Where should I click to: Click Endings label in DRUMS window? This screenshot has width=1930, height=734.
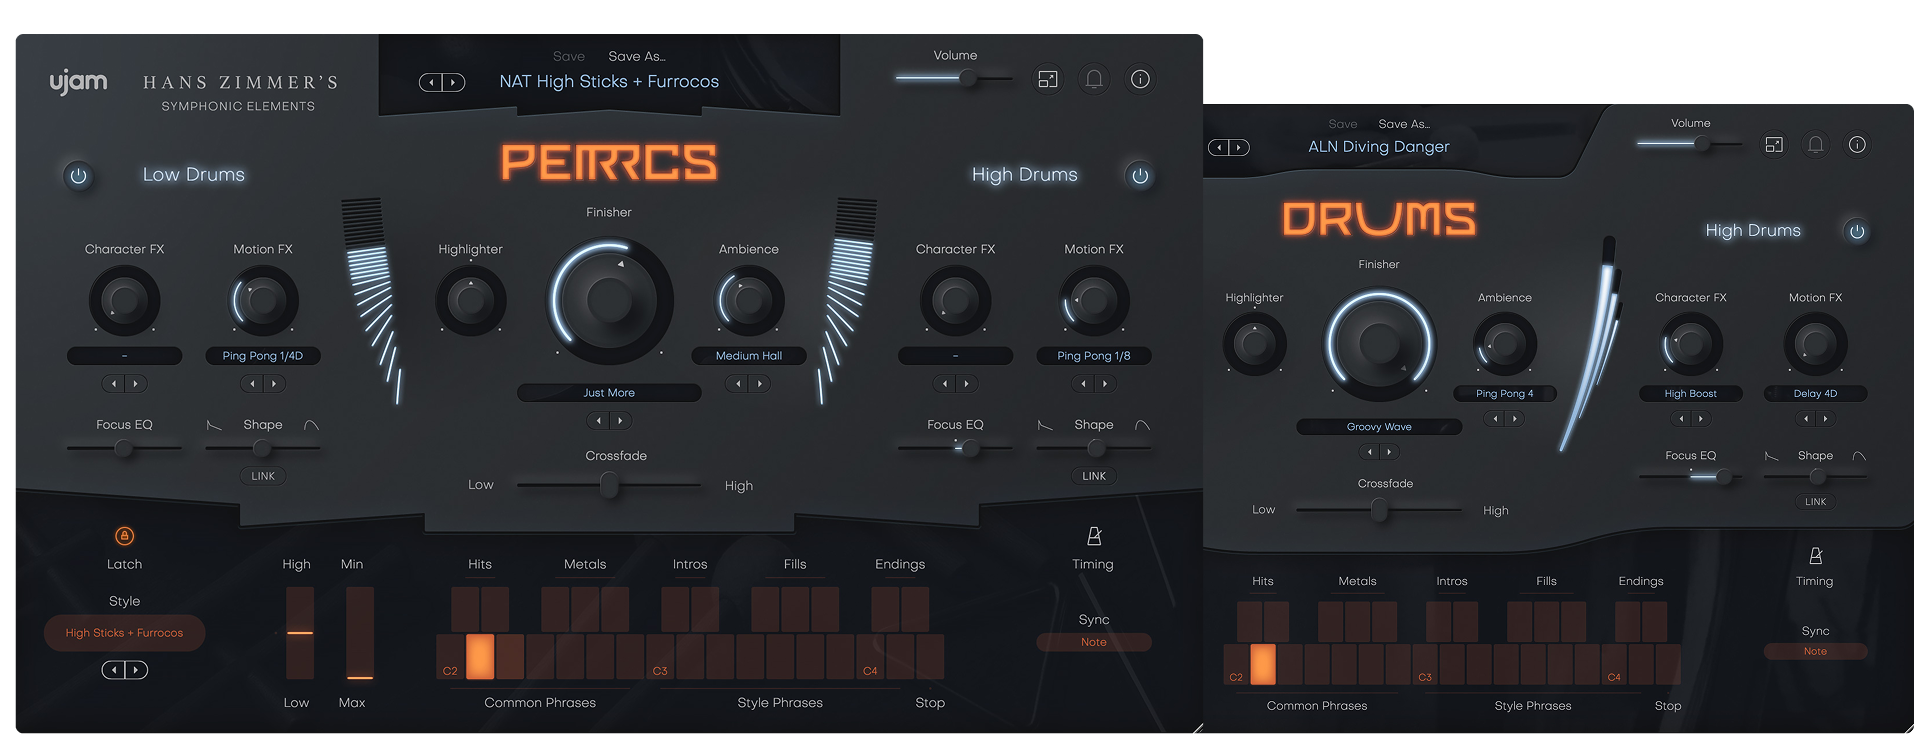pyautogui.click(x=1641, y=581)
